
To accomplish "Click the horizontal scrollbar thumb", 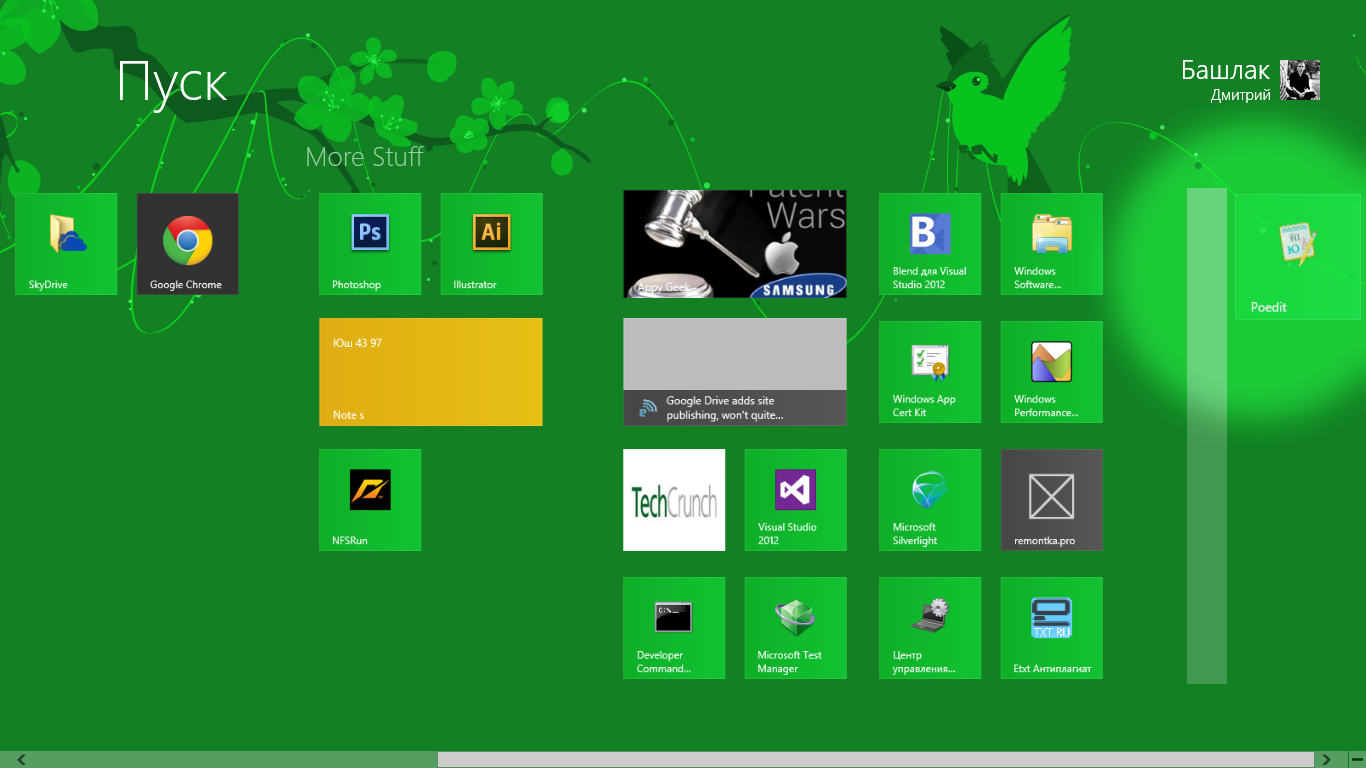I will [x=875, y=760].
